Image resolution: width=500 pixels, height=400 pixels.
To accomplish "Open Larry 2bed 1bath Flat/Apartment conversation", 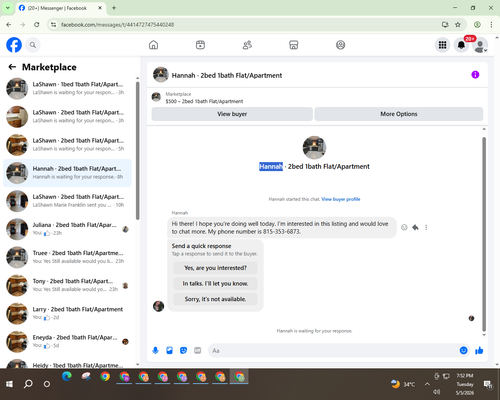I will click(67, 313).
